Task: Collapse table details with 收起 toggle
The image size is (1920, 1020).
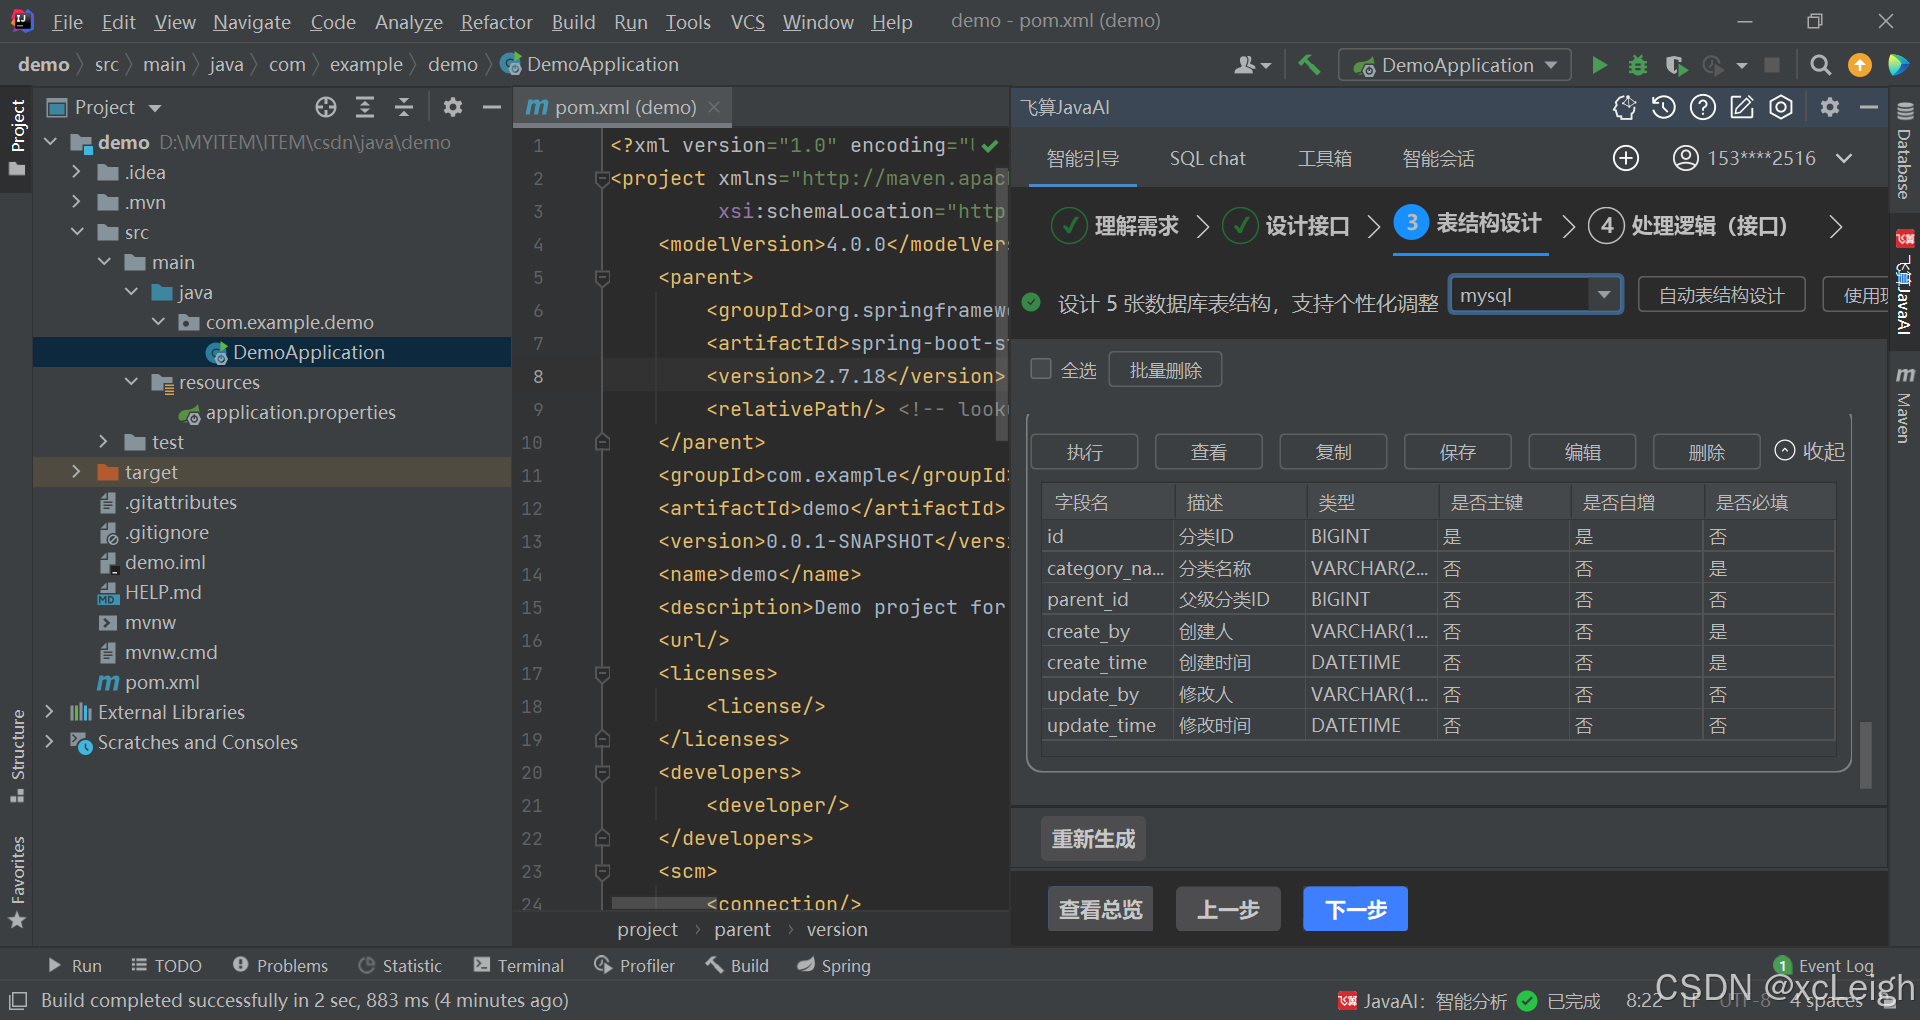Action: click(x=1809, y=451)
